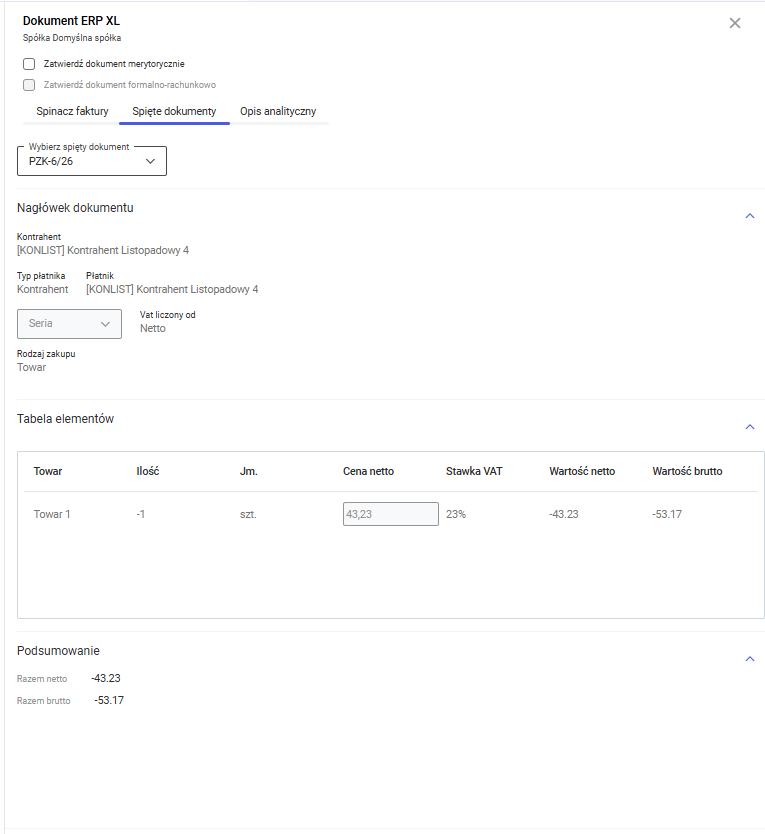765x834 pixels.
Task: Collapse the Tabela elementów section
Action: (750, 427)
